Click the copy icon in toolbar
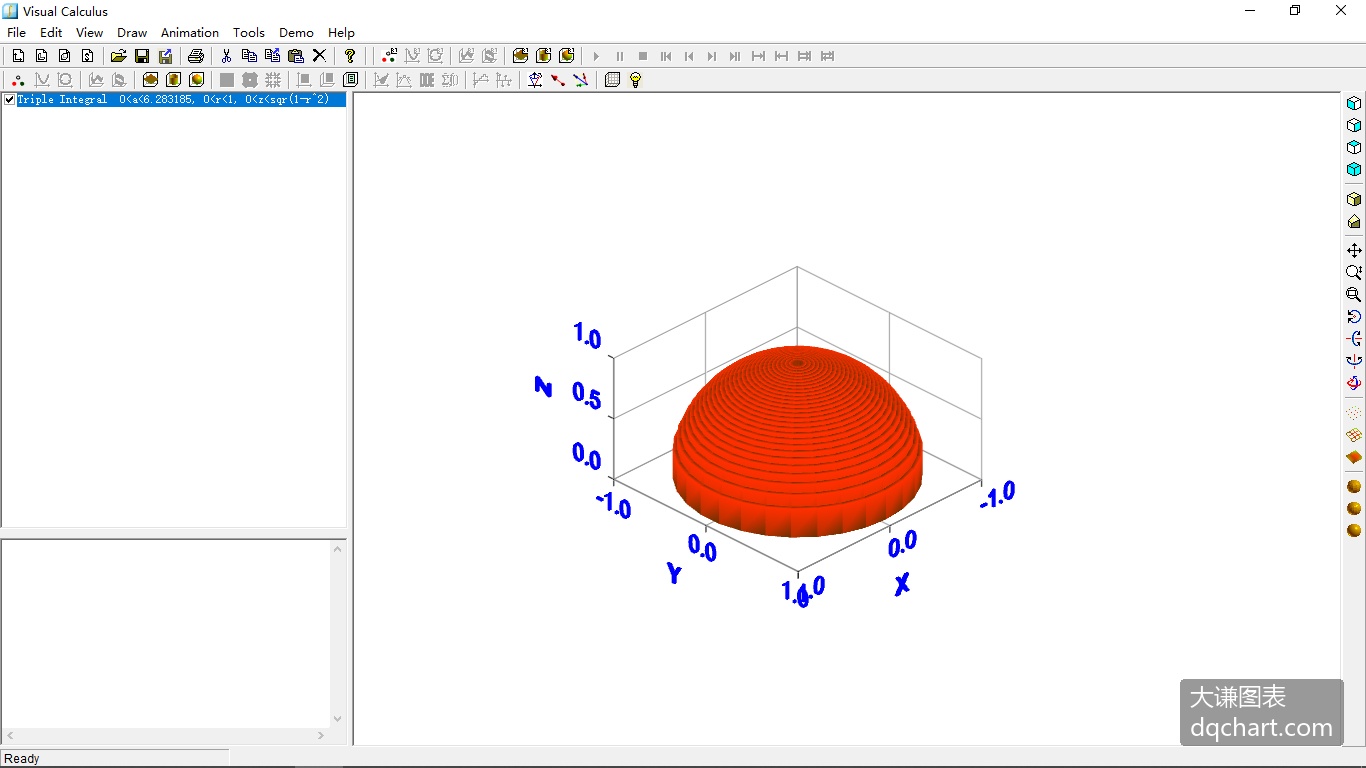The width and height of the screenshot is (1366, 768). 250,56
